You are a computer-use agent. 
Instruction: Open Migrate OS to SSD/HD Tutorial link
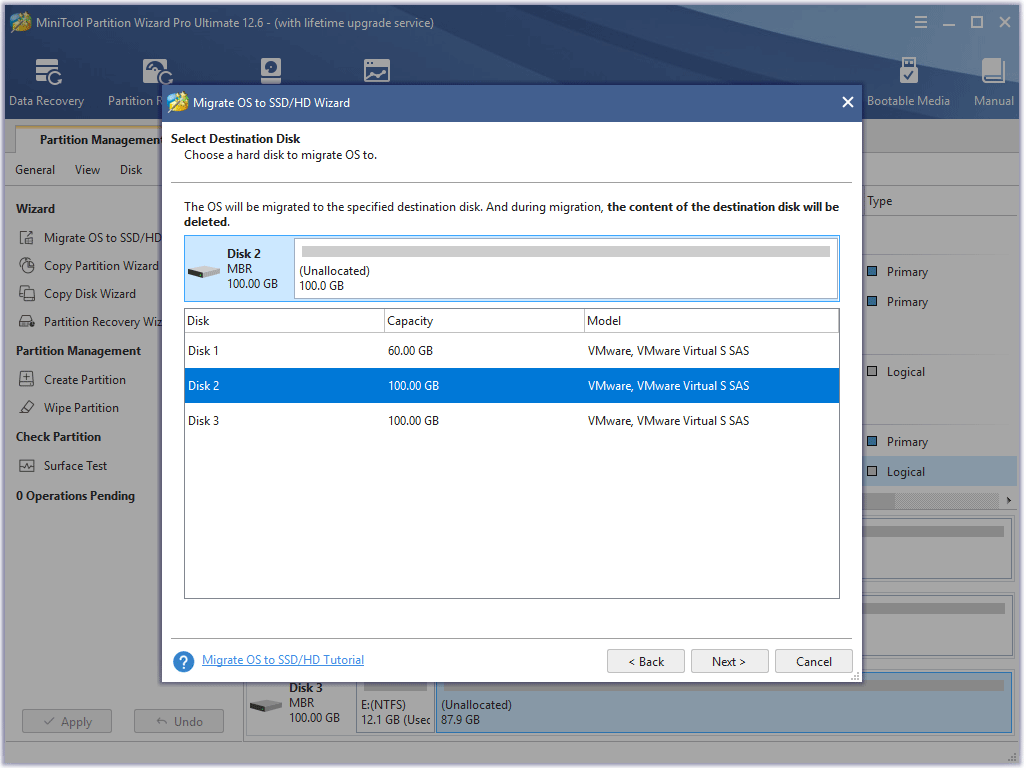point(283,660)
